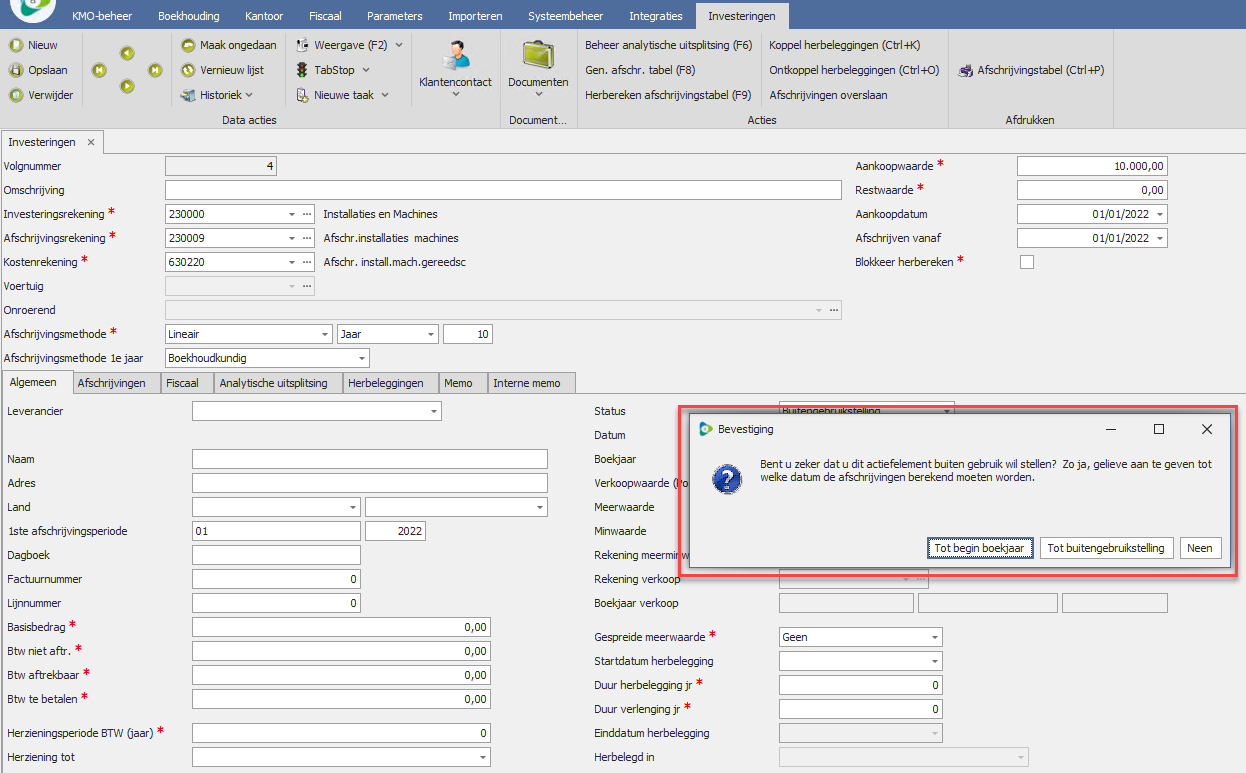Go to the first record with the navigation arrow
This screenshot has height=773, width=1246.
99,70
